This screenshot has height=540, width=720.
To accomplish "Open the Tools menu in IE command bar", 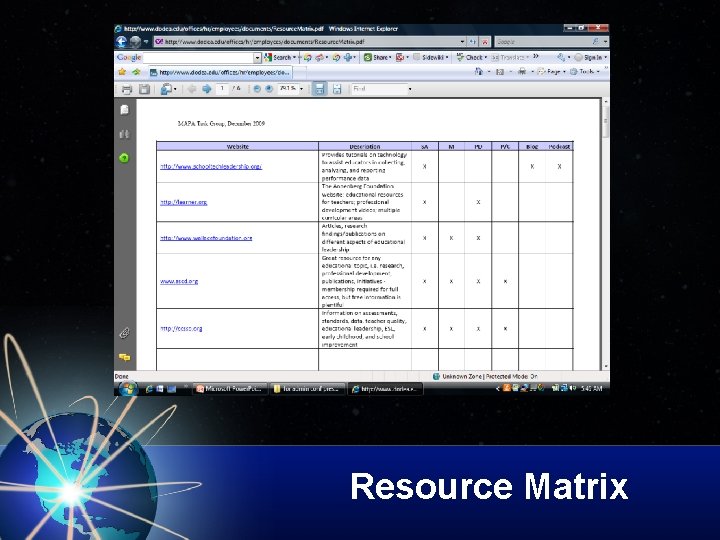I will tap(585, 72).
